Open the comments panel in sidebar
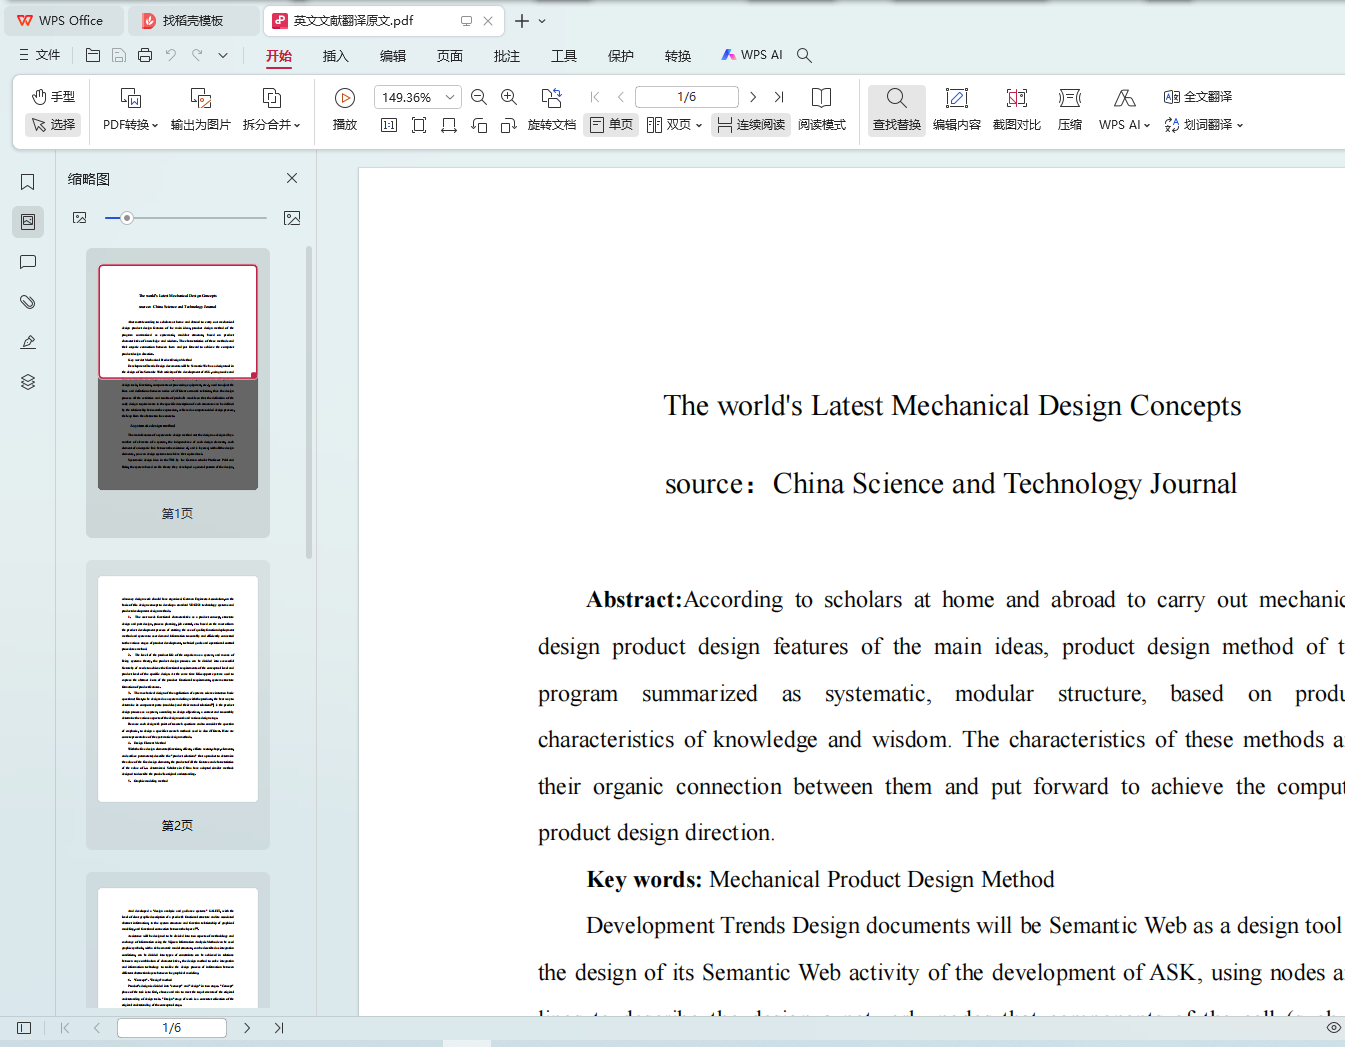This screenshot has height=1047, width=1345. [28, 262]
